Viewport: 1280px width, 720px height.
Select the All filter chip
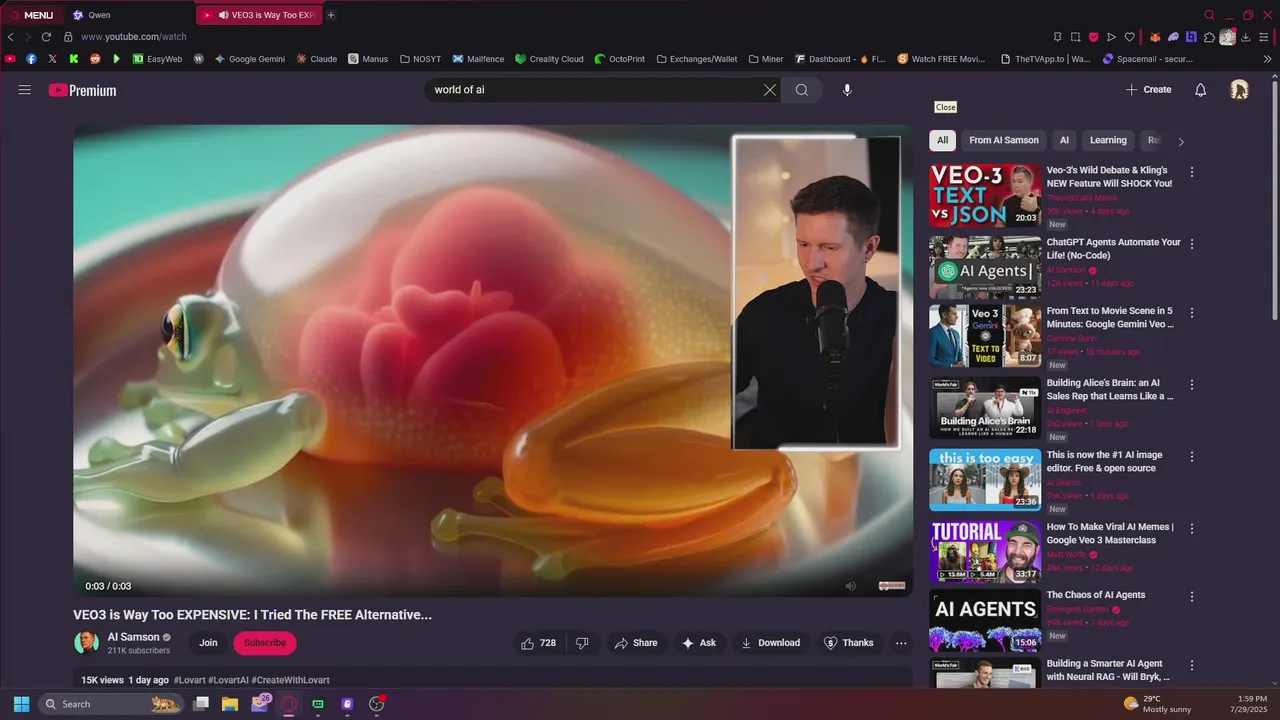tap(942, 141)
